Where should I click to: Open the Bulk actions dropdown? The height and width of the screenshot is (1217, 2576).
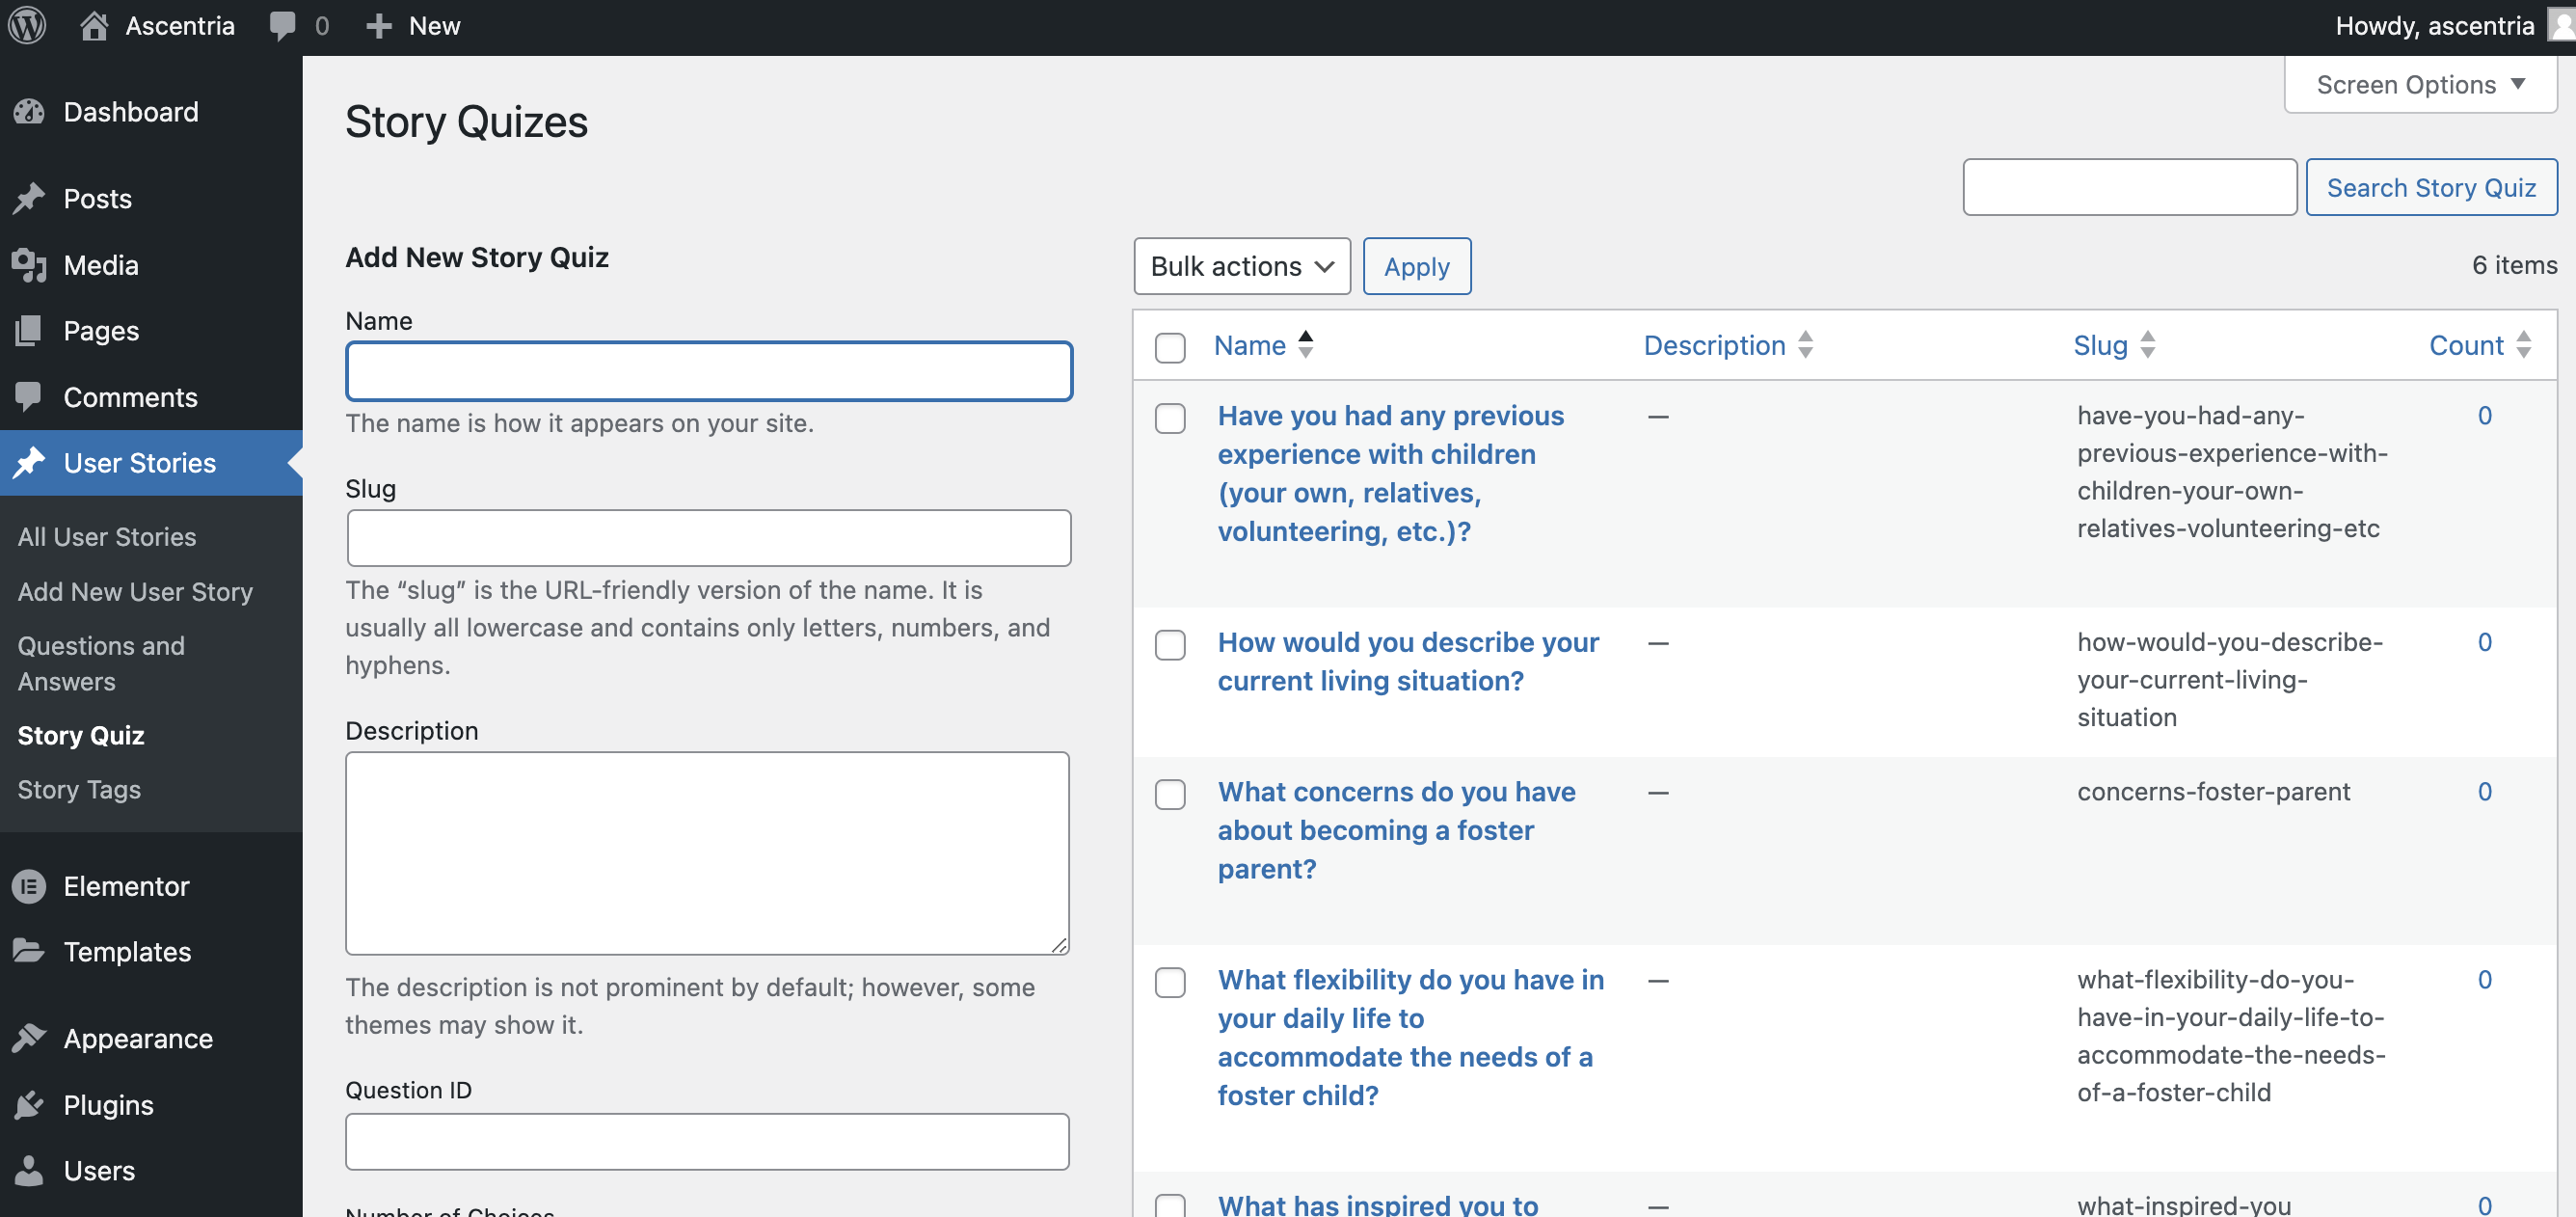[1241, 266]
